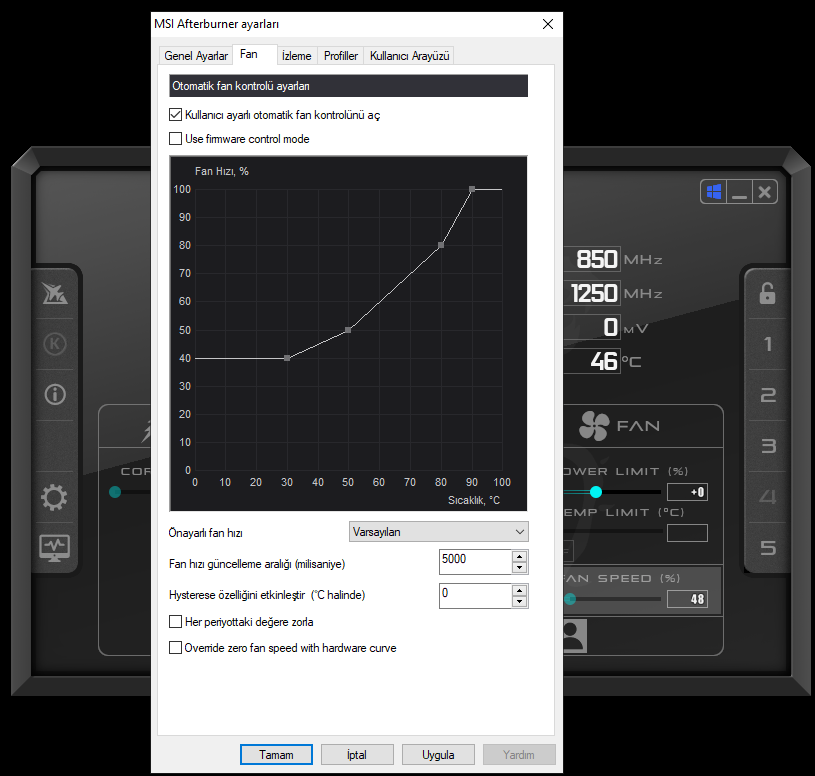Open the Önayarlı fan hızı dropdown
This screenshot has height=776, width=815.
pos(439,532)
